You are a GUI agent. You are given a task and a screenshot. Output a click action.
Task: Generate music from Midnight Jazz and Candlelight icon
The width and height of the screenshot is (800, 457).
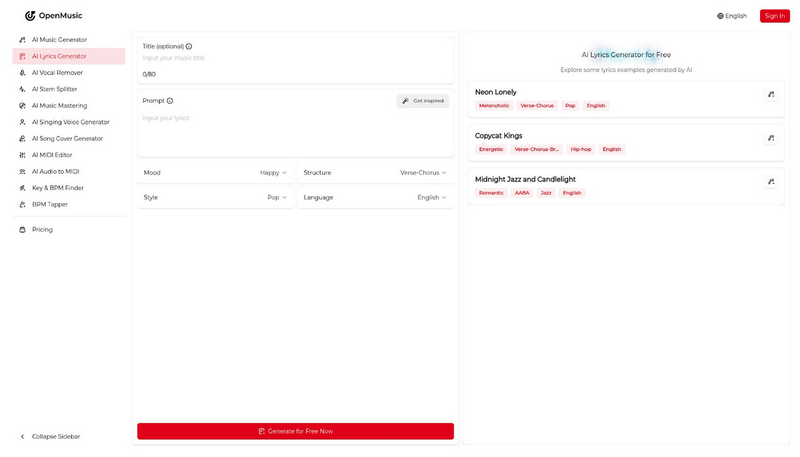(771, 182)
